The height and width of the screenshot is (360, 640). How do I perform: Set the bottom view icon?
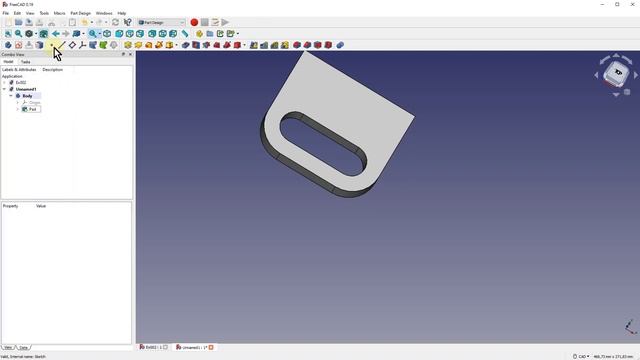pyautogui.click(x=162, y=34)
